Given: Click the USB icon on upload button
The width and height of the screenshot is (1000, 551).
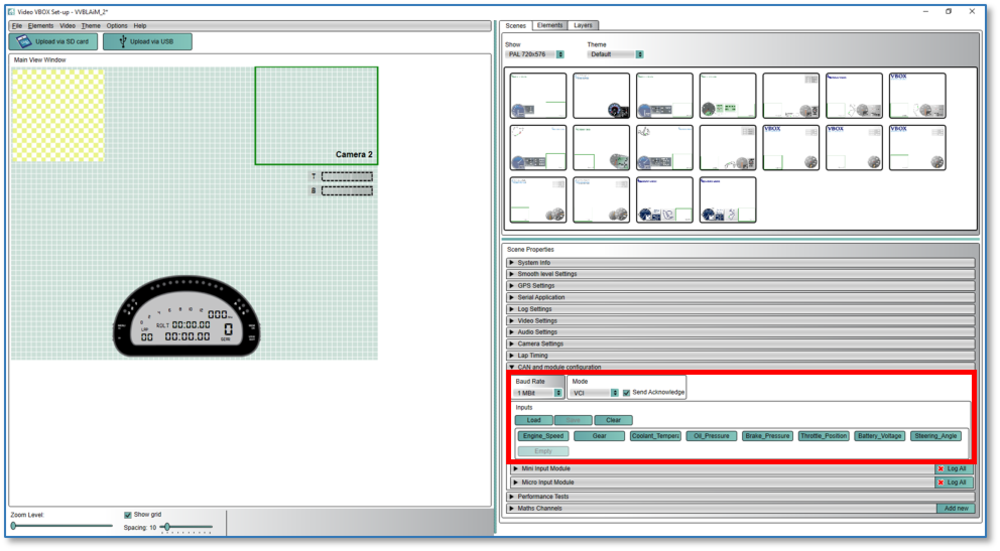Looking at the screenshot, I should click(122, 41).
